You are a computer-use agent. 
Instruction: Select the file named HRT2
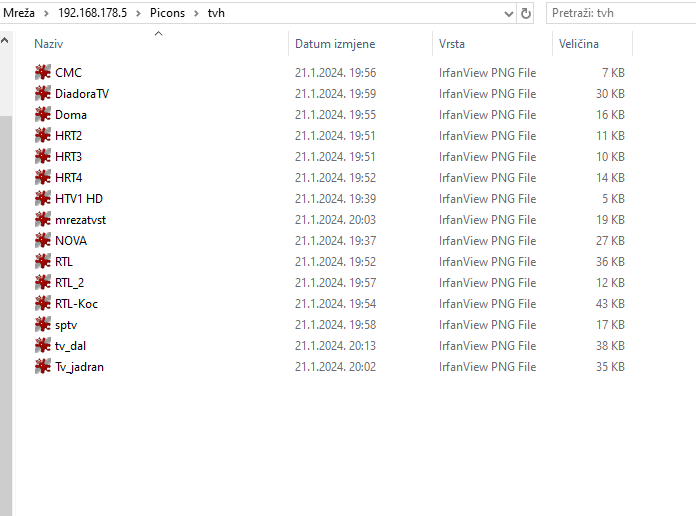click(68, 135)
